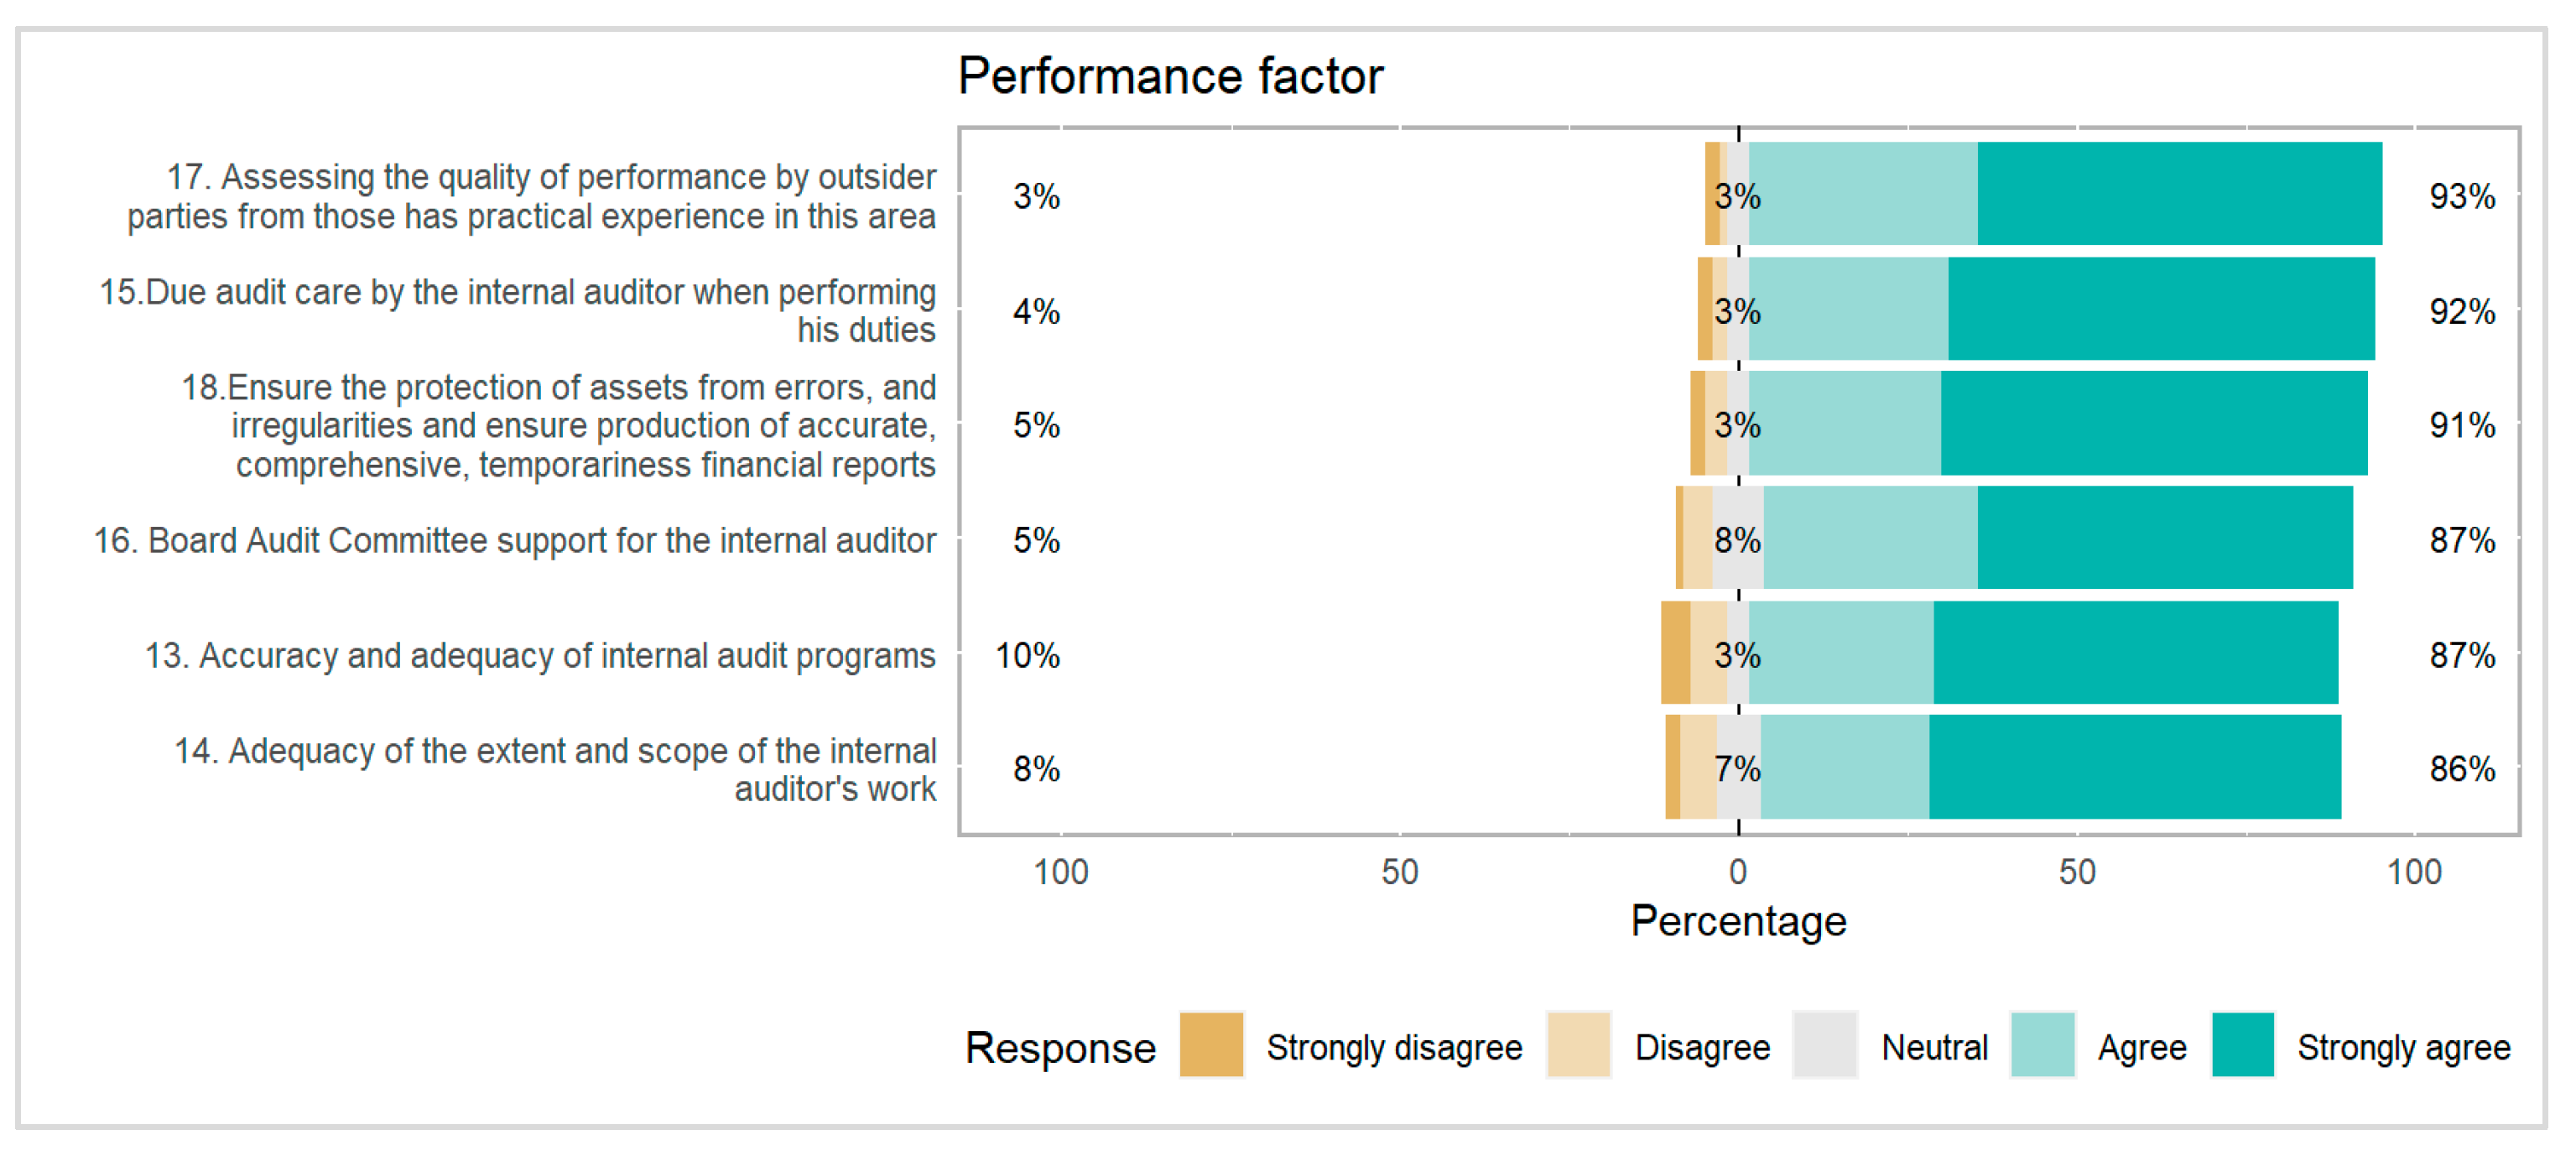The image size is (2576, 1161).
Task: Select the Strongly agree legend swatch
Action: pos(2242,1045)
